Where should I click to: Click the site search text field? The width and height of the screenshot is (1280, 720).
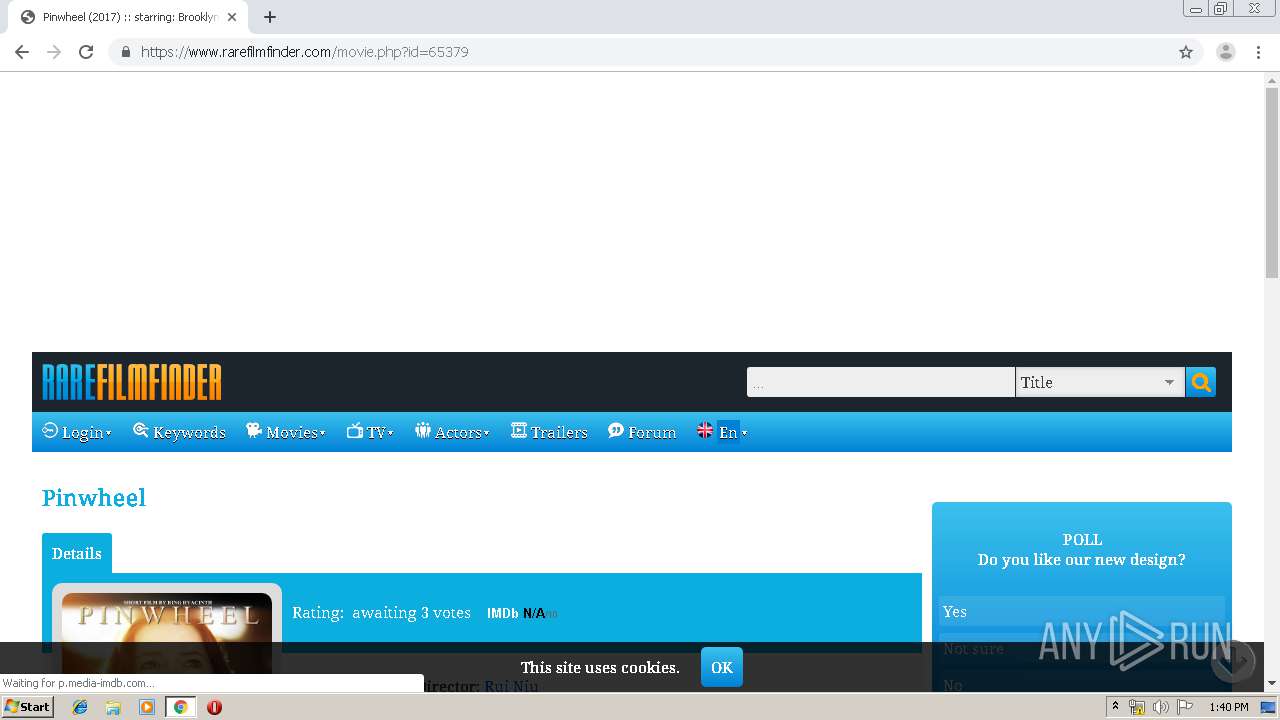coord(881,382)
